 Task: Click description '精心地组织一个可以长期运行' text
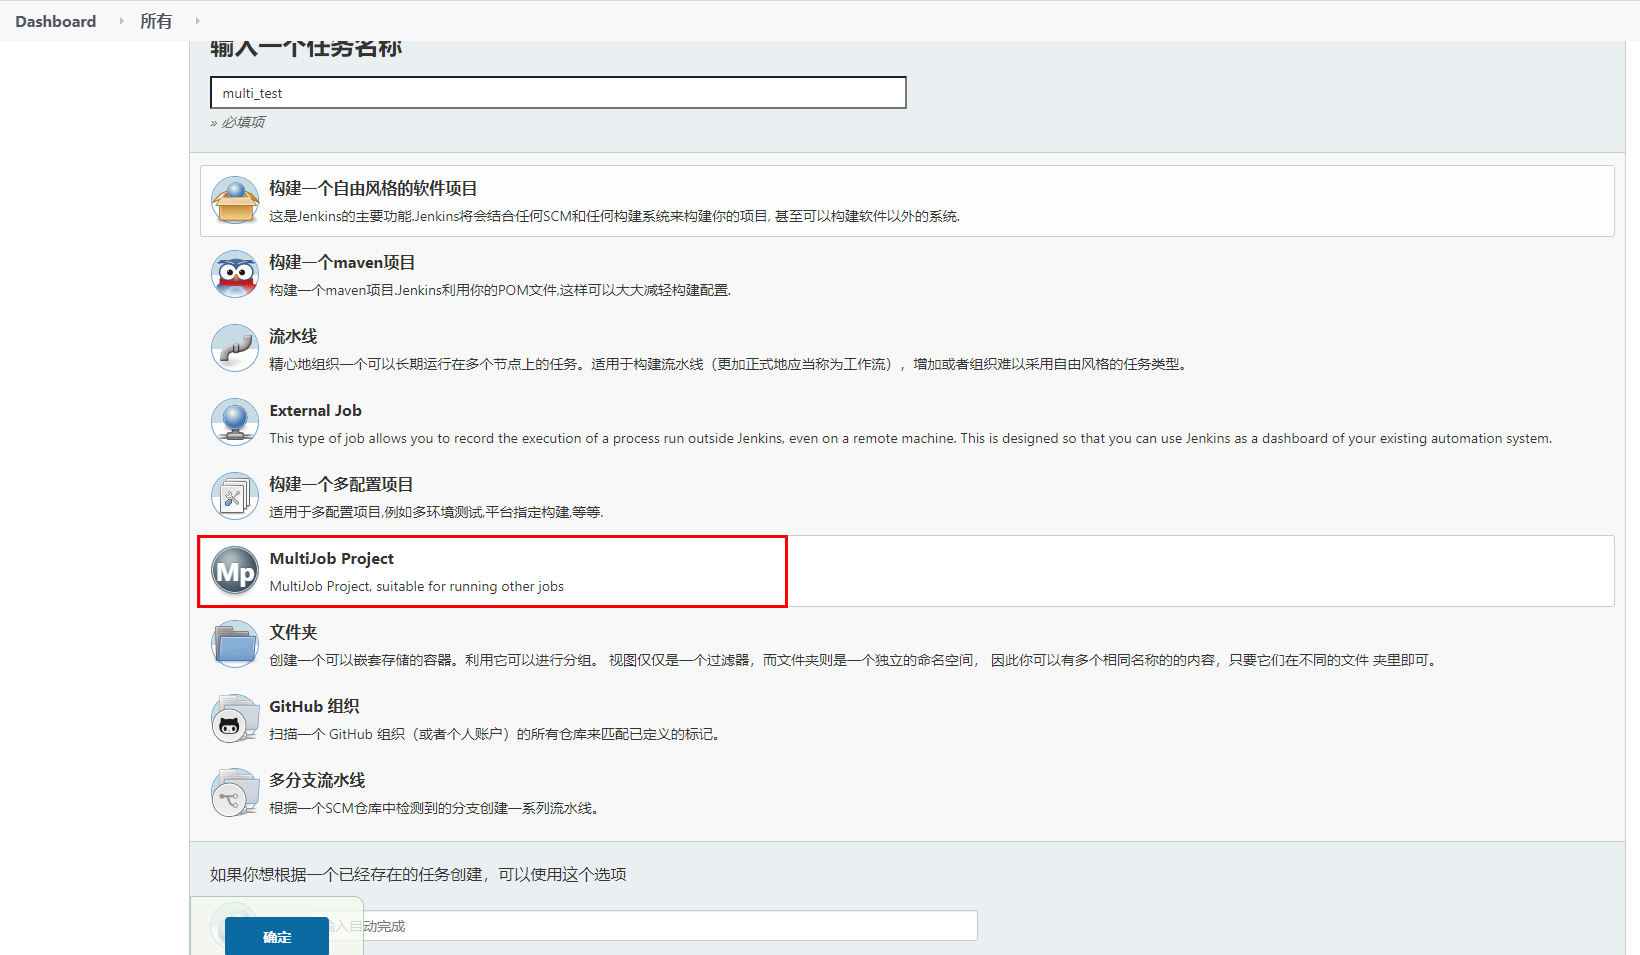coord(729,364)
